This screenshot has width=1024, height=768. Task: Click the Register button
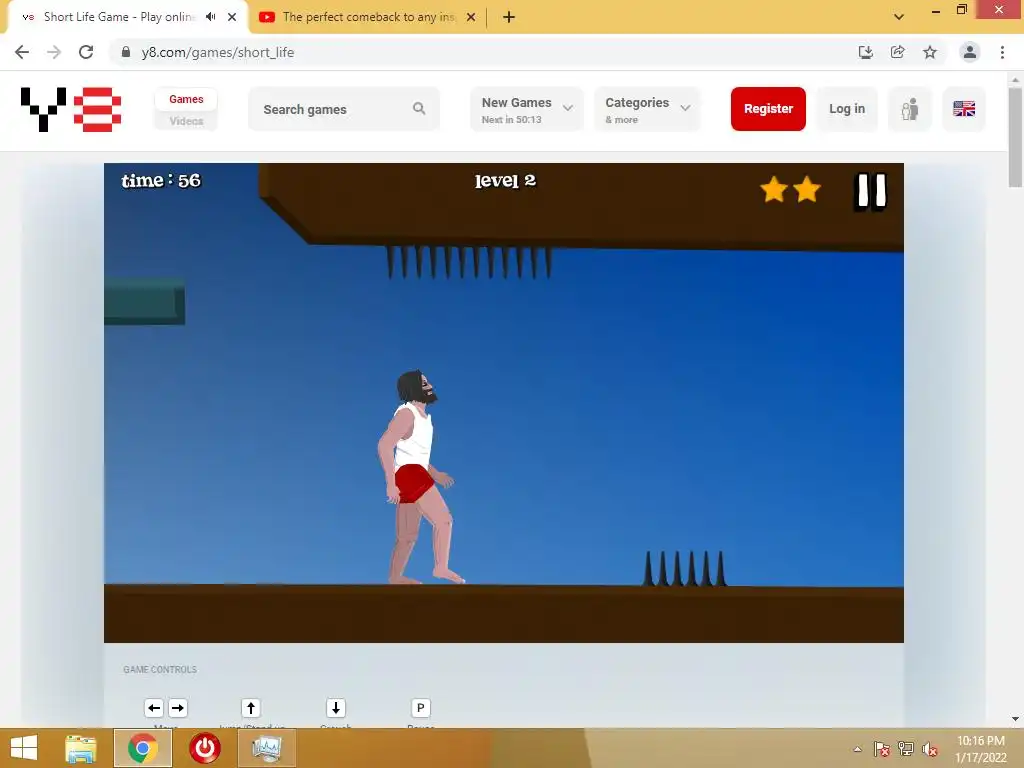pyautogui.click(x=768, y=108)
